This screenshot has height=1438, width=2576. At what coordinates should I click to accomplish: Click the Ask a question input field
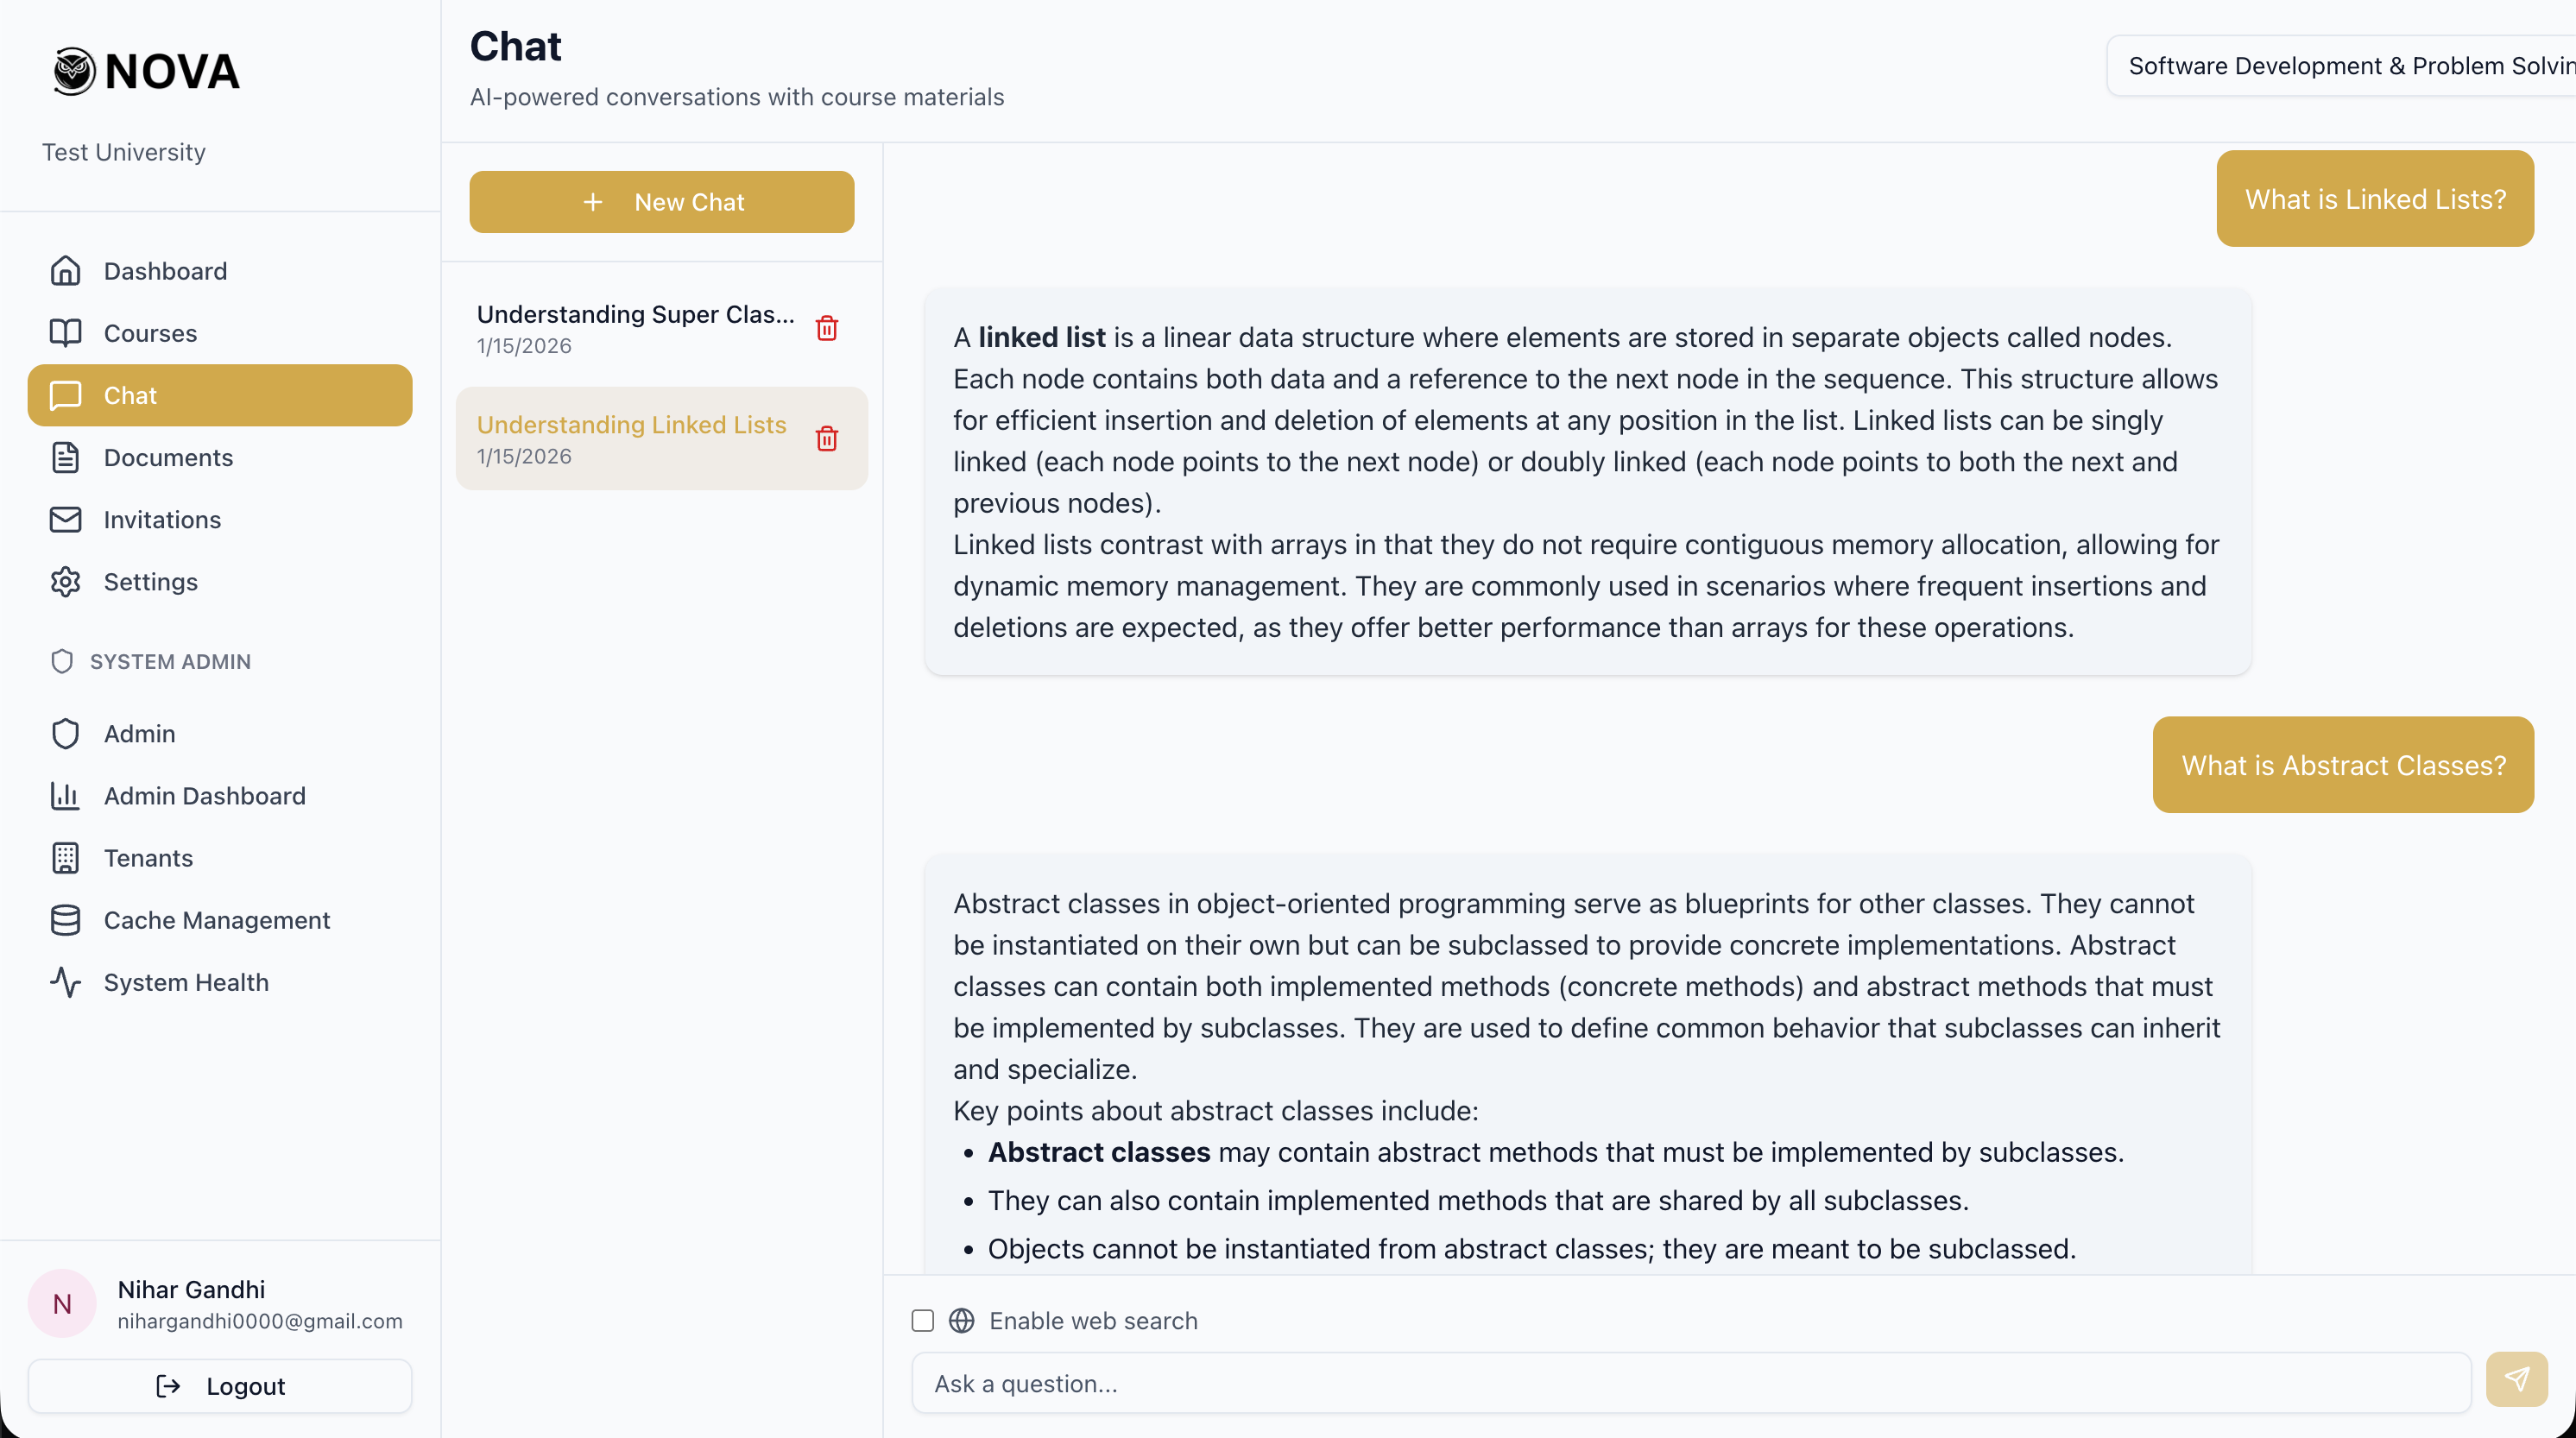[x=1690, y=1383]
